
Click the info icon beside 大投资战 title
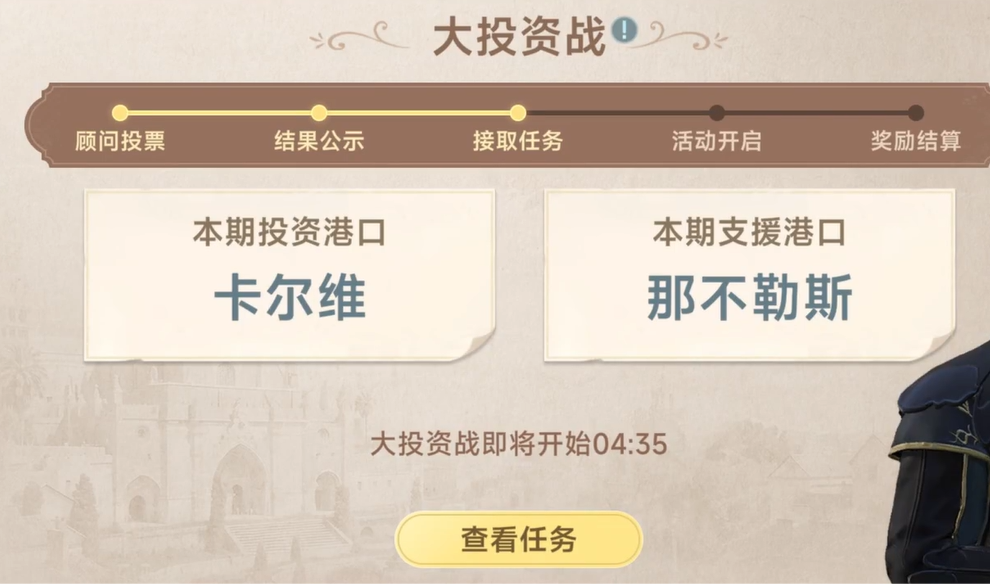(624, 31)
